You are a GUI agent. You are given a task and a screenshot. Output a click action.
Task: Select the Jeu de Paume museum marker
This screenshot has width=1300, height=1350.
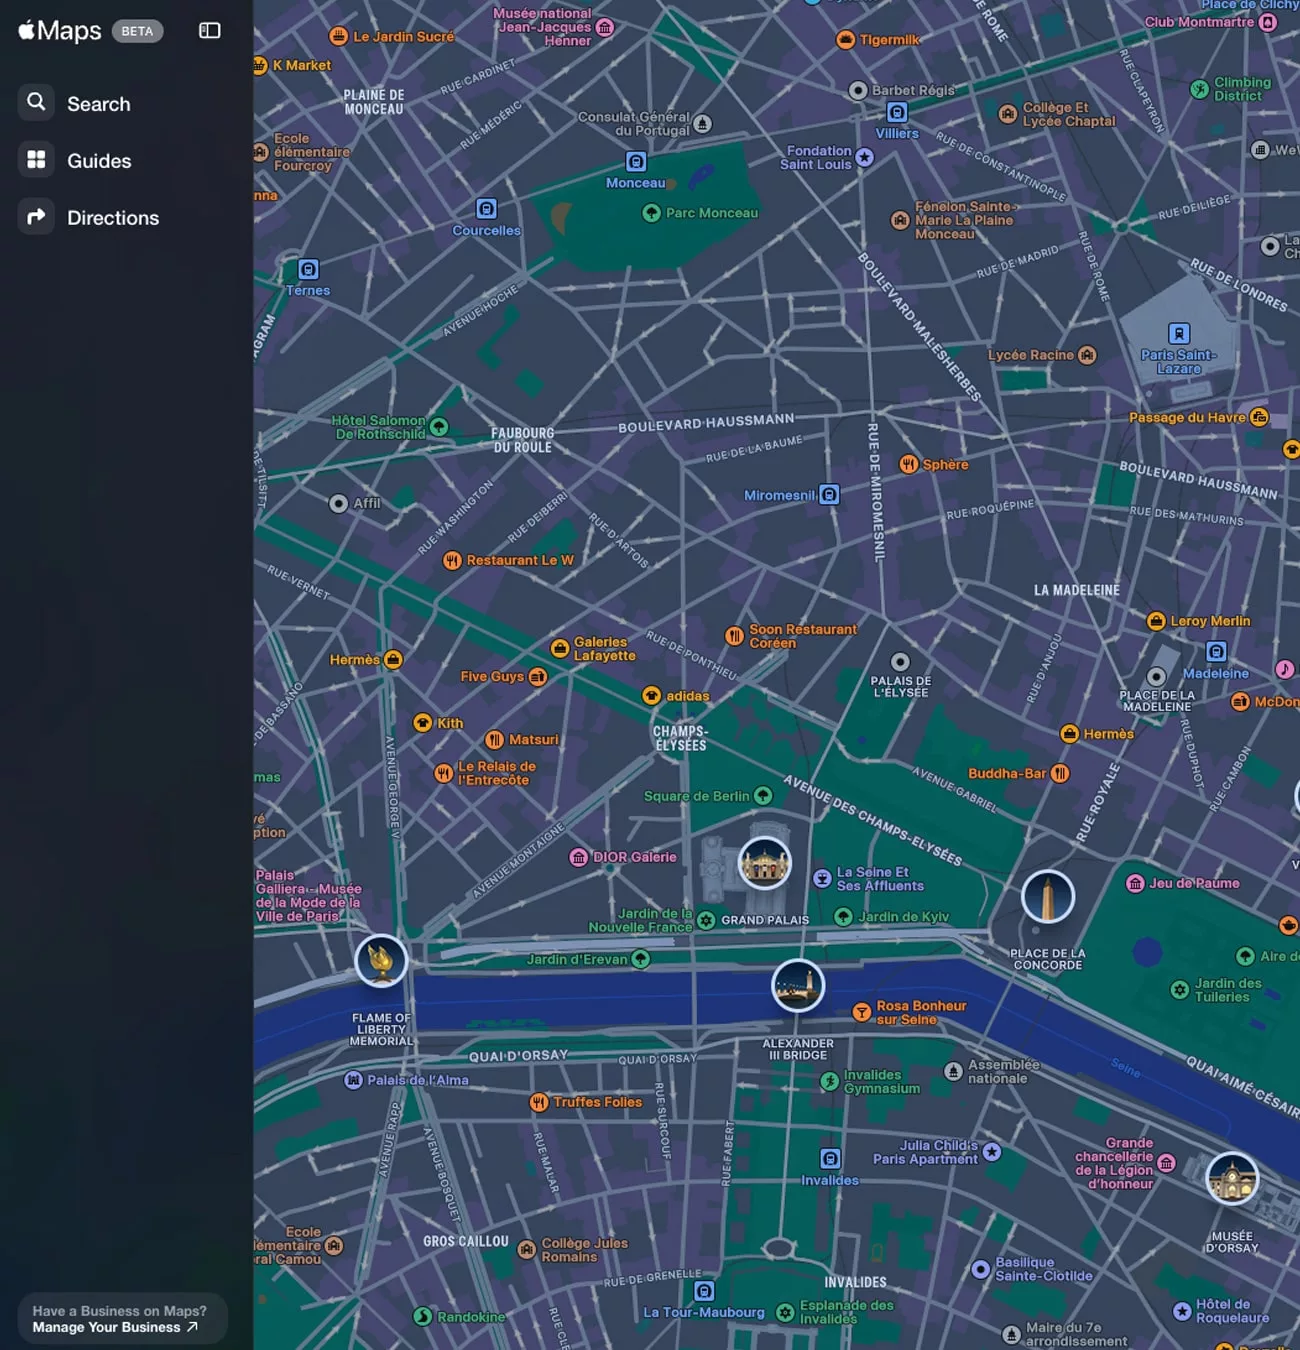pyautogui.click(x=1135, y=883)
